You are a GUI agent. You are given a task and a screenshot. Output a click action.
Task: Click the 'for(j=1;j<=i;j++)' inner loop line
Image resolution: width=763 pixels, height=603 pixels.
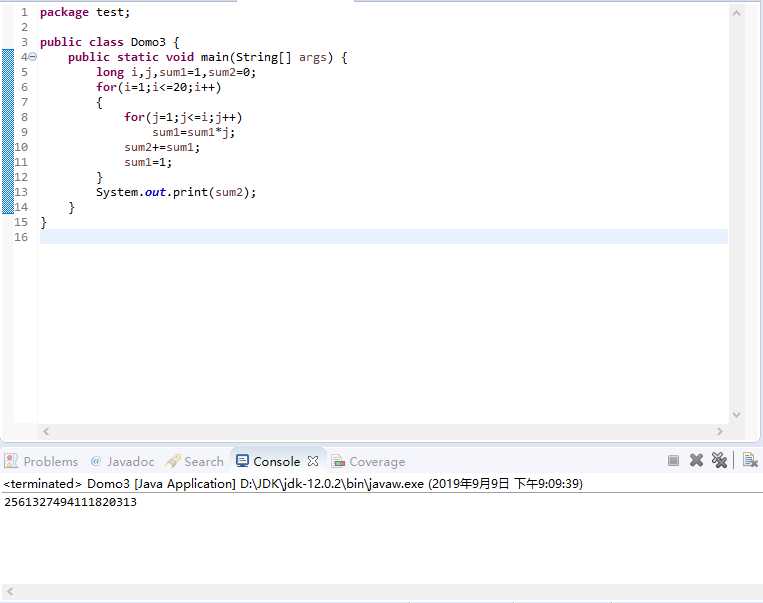183,117
